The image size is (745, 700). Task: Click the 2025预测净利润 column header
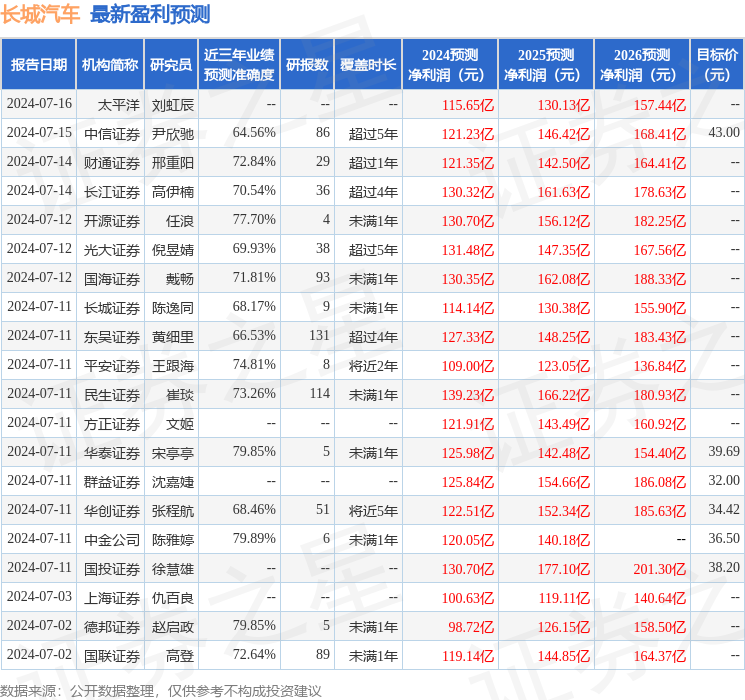[x=546, y=65]
